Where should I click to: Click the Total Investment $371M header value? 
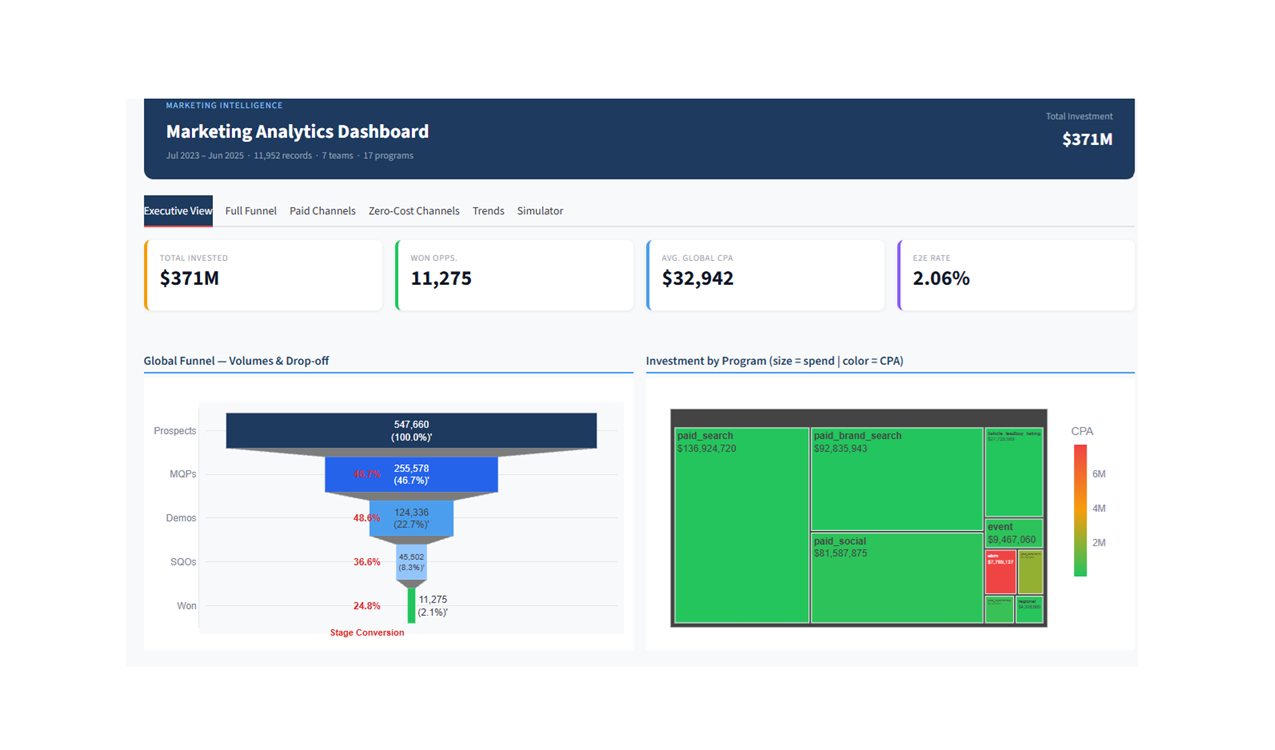(1087, 140)
